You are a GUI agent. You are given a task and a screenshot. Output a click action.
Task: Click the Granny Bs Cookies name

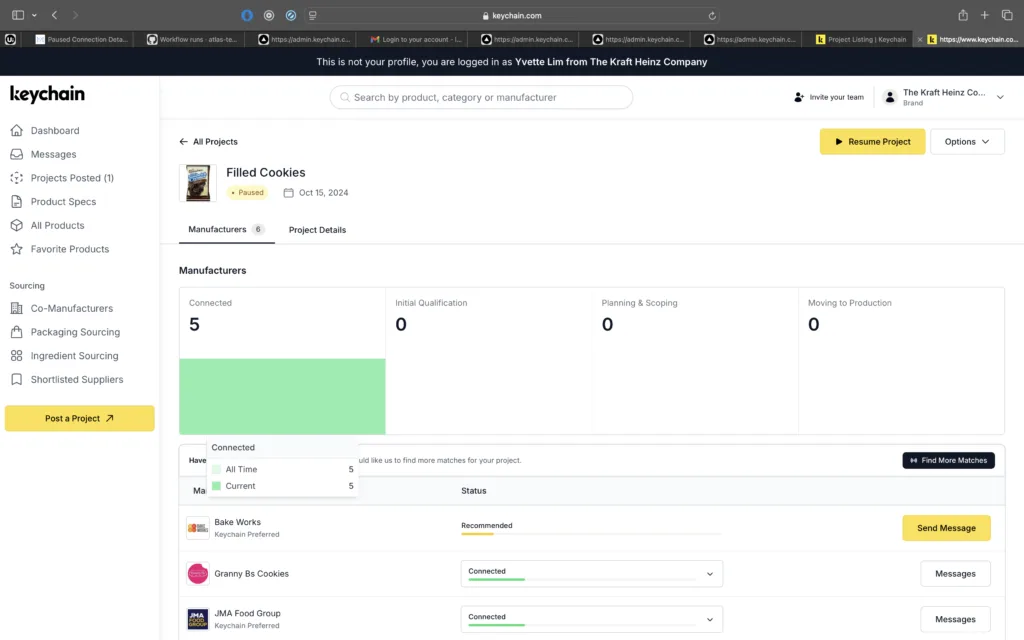pyautogui.click(x=251, y=574)
